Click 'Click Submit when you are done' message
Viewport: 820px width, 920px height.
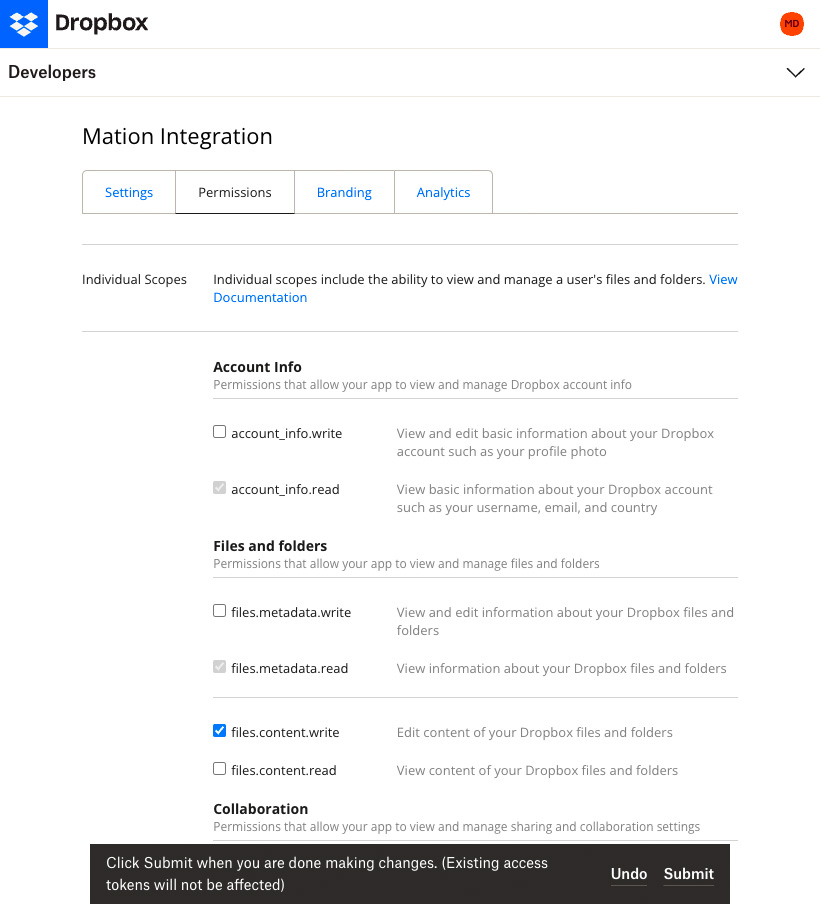(327, 874)
